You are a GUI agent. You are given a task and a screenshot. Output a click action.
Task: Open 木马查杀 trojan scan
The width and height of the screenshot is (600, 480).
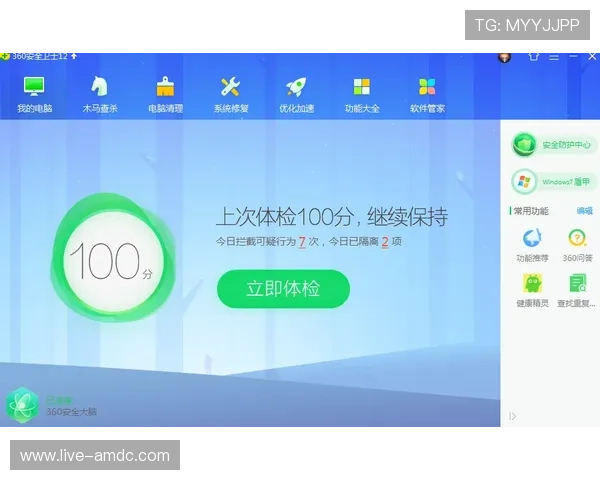coord(99,95)
